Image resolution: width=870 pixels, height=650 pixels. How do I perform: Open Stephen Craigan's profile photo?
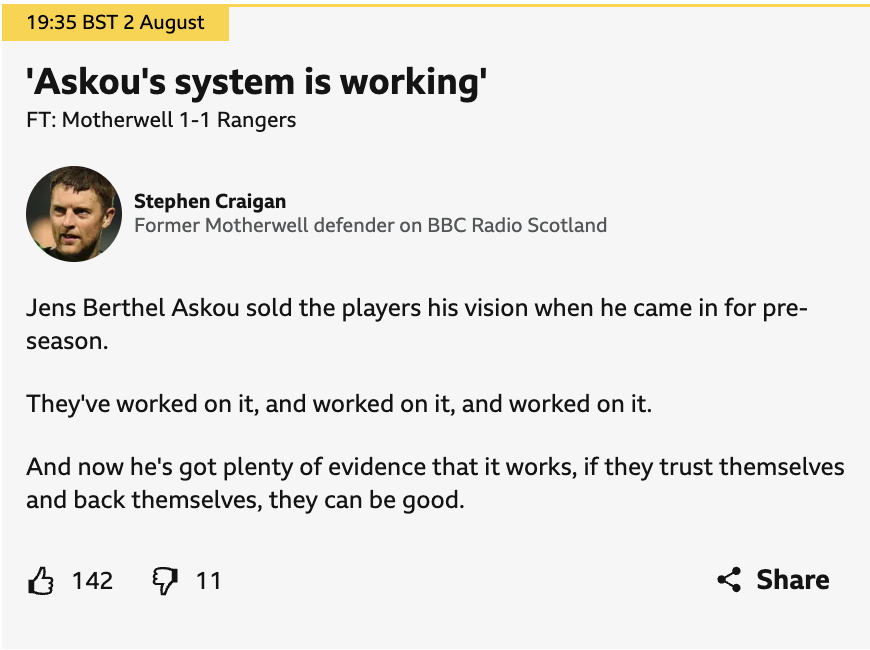click(73, 214)
